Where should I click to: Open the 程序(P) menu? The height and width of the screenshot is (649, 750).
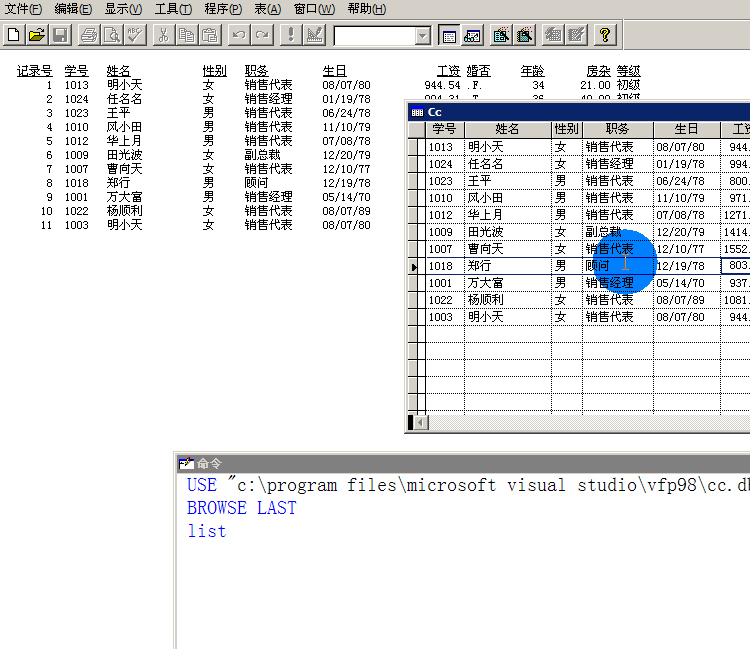[223, 9]
